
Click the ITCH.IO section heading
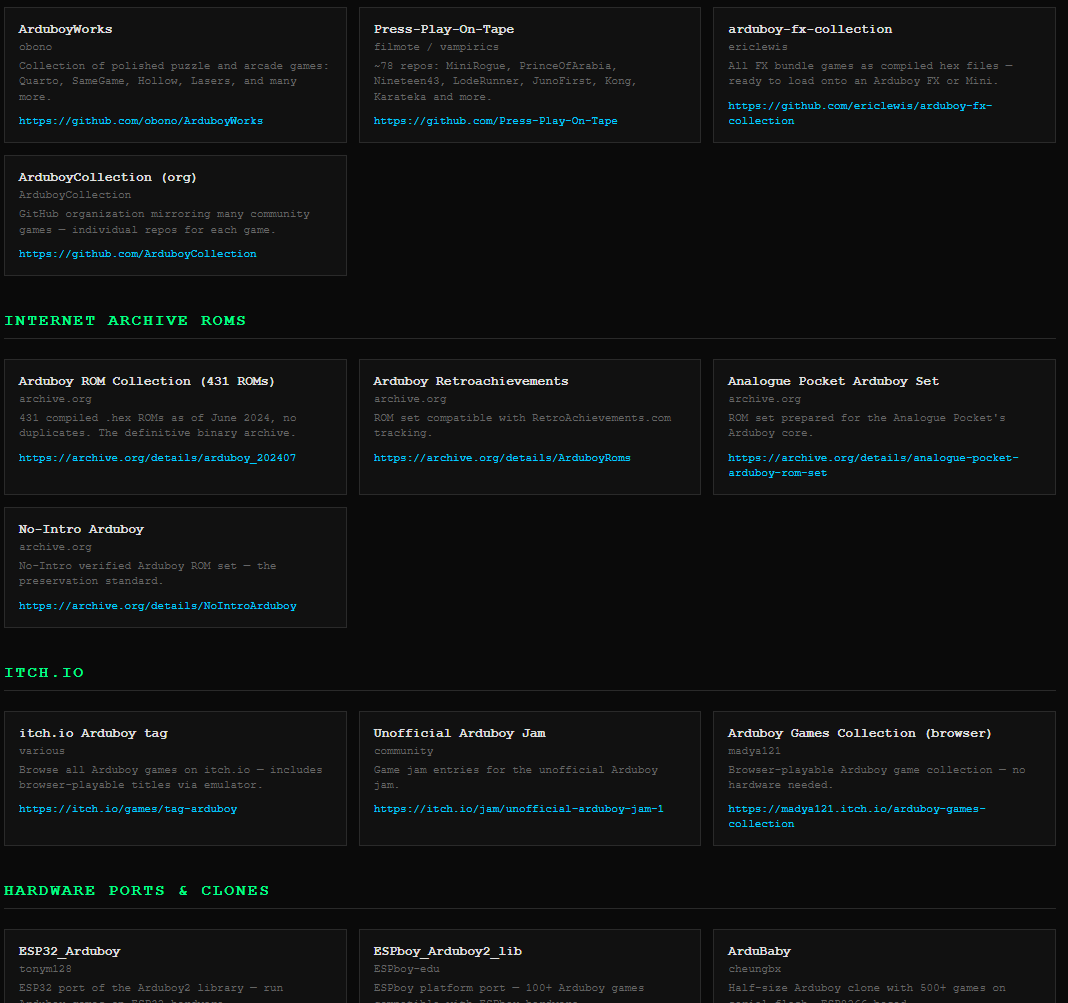[x=44, y=673]
